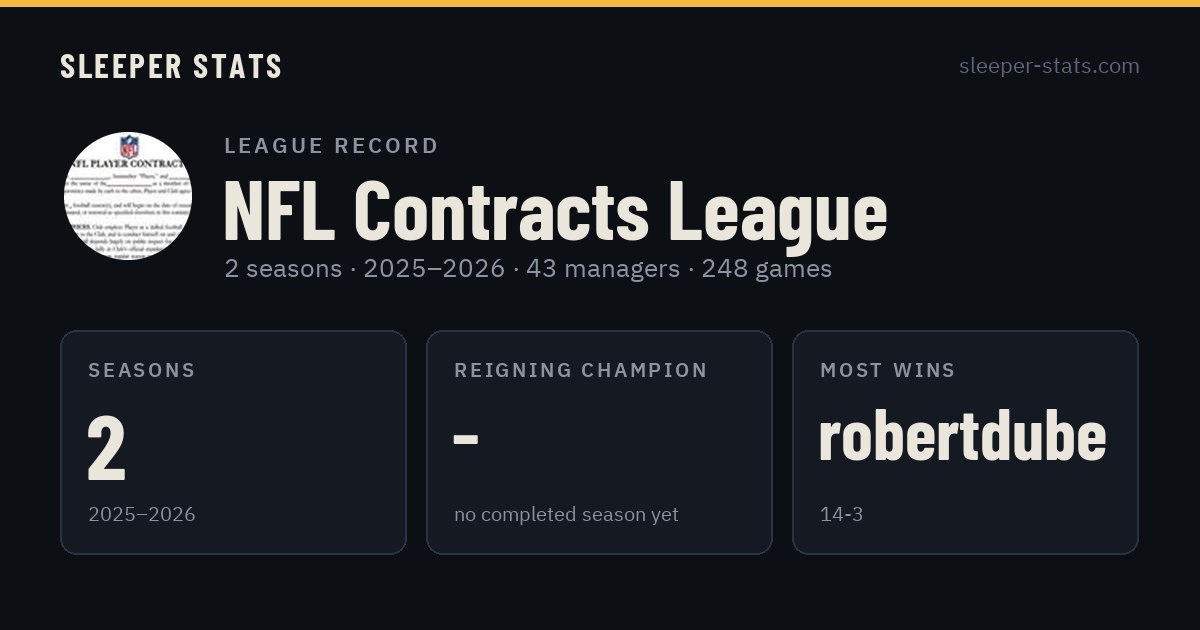Image resolution: width=1200 pixels, height=630 pixels.
Task: Click the league summary subtitle line
Action: click(528, 269)
